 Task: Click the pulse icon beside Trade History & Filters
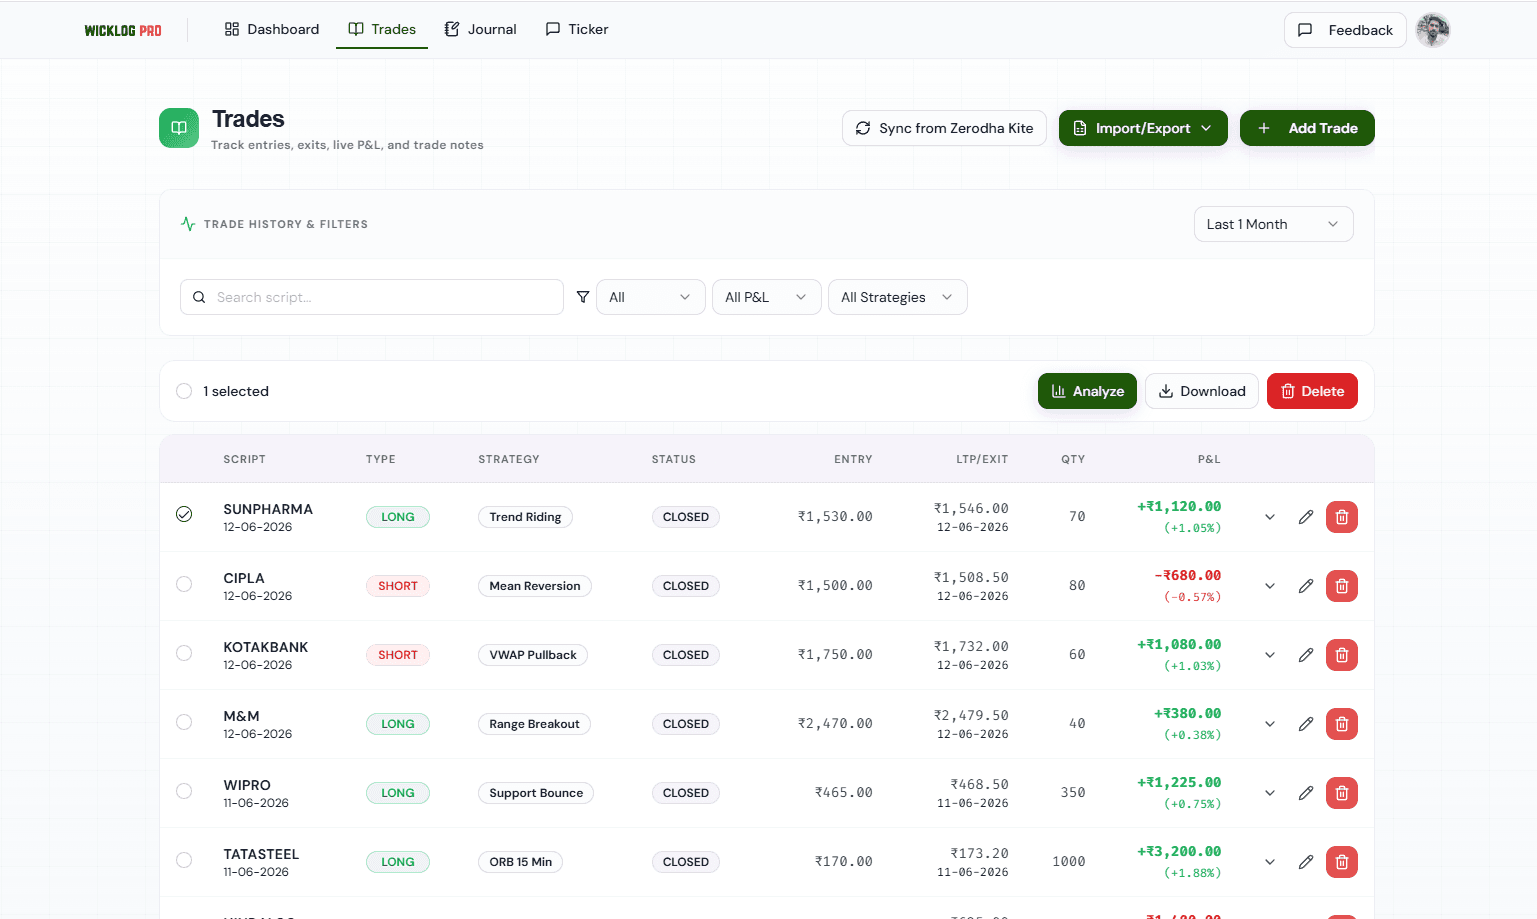[x=188, y=224]
